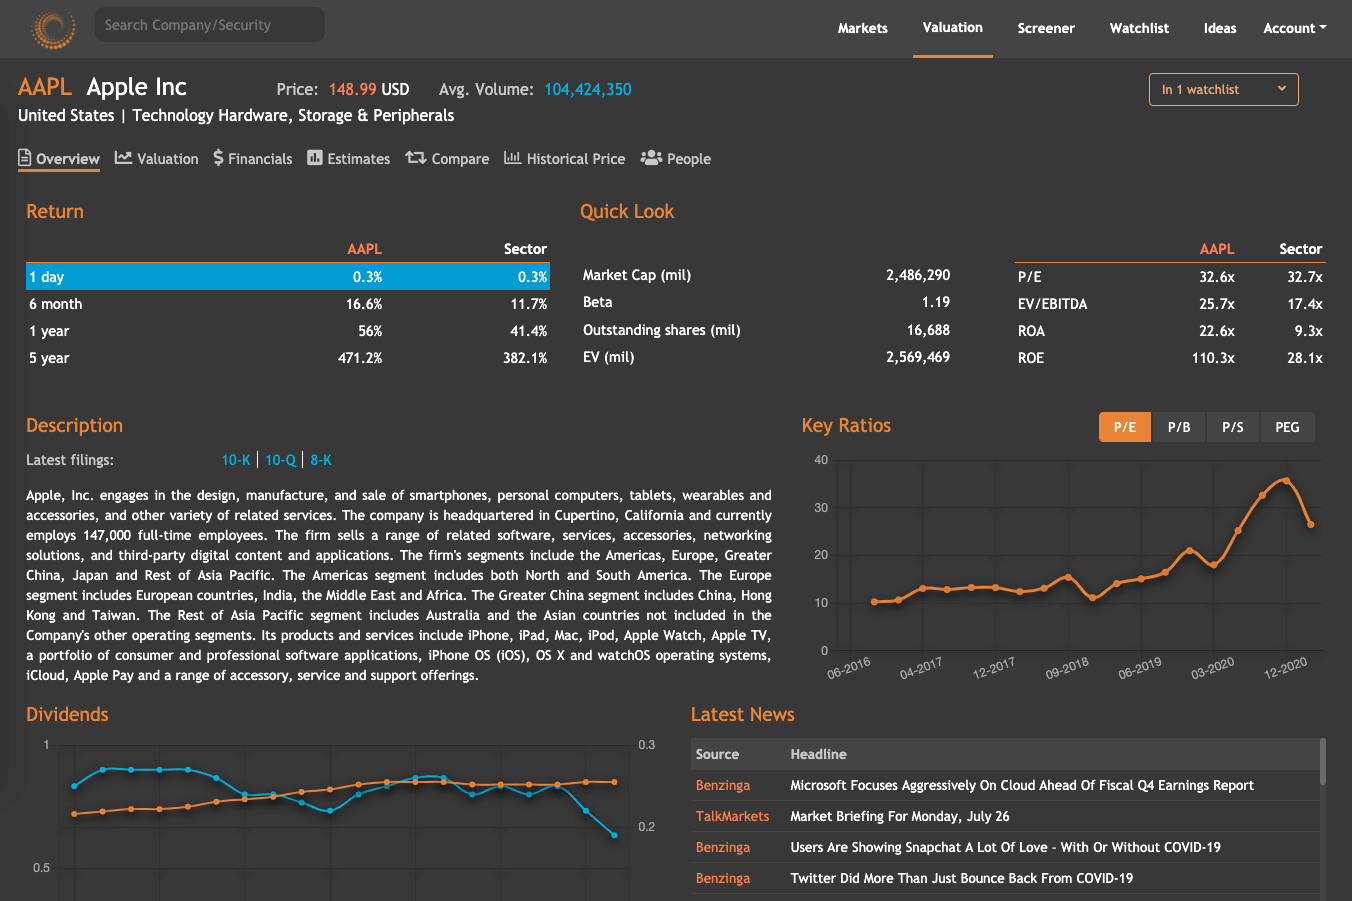Open the Markets nav item
This screenshot has height=901, width=1352.
[x=863, y=28]
